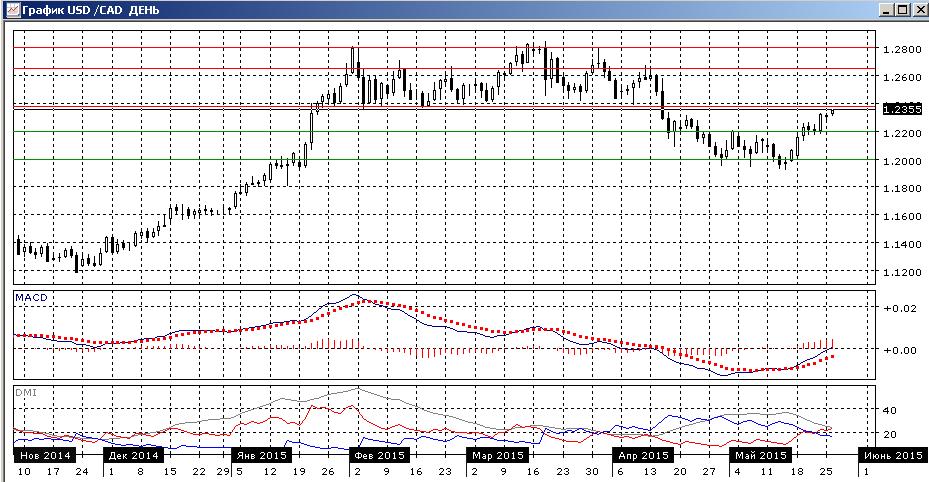Screen dimensions: 929x482
Task: Close the USD/CAD chart window
Action: point(920,9)
